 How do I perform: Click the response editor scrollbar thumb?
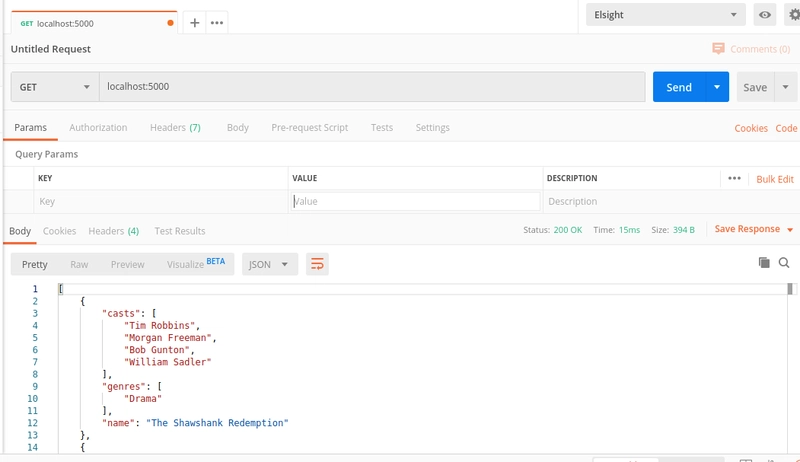[x=790, y=289]
